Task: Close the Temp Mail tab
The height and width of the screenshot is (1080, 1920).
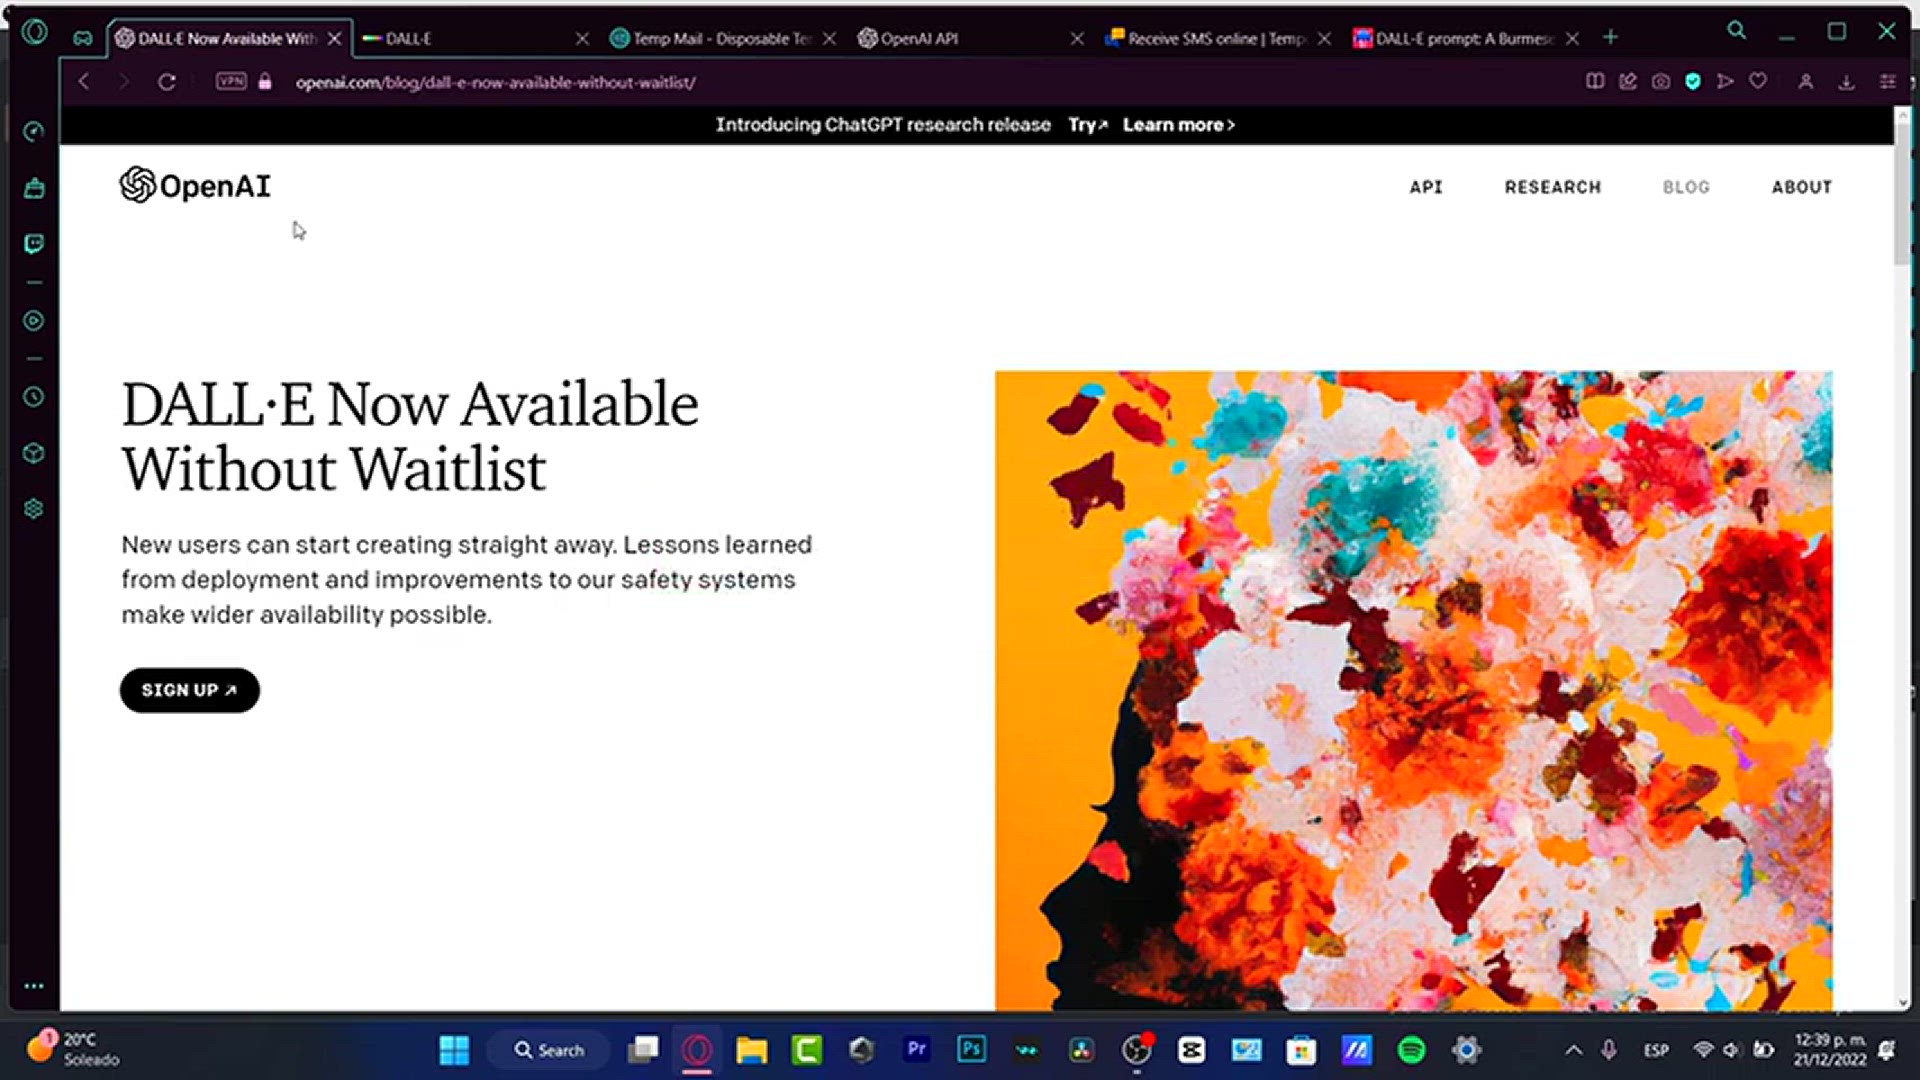Action: point(829,38)
